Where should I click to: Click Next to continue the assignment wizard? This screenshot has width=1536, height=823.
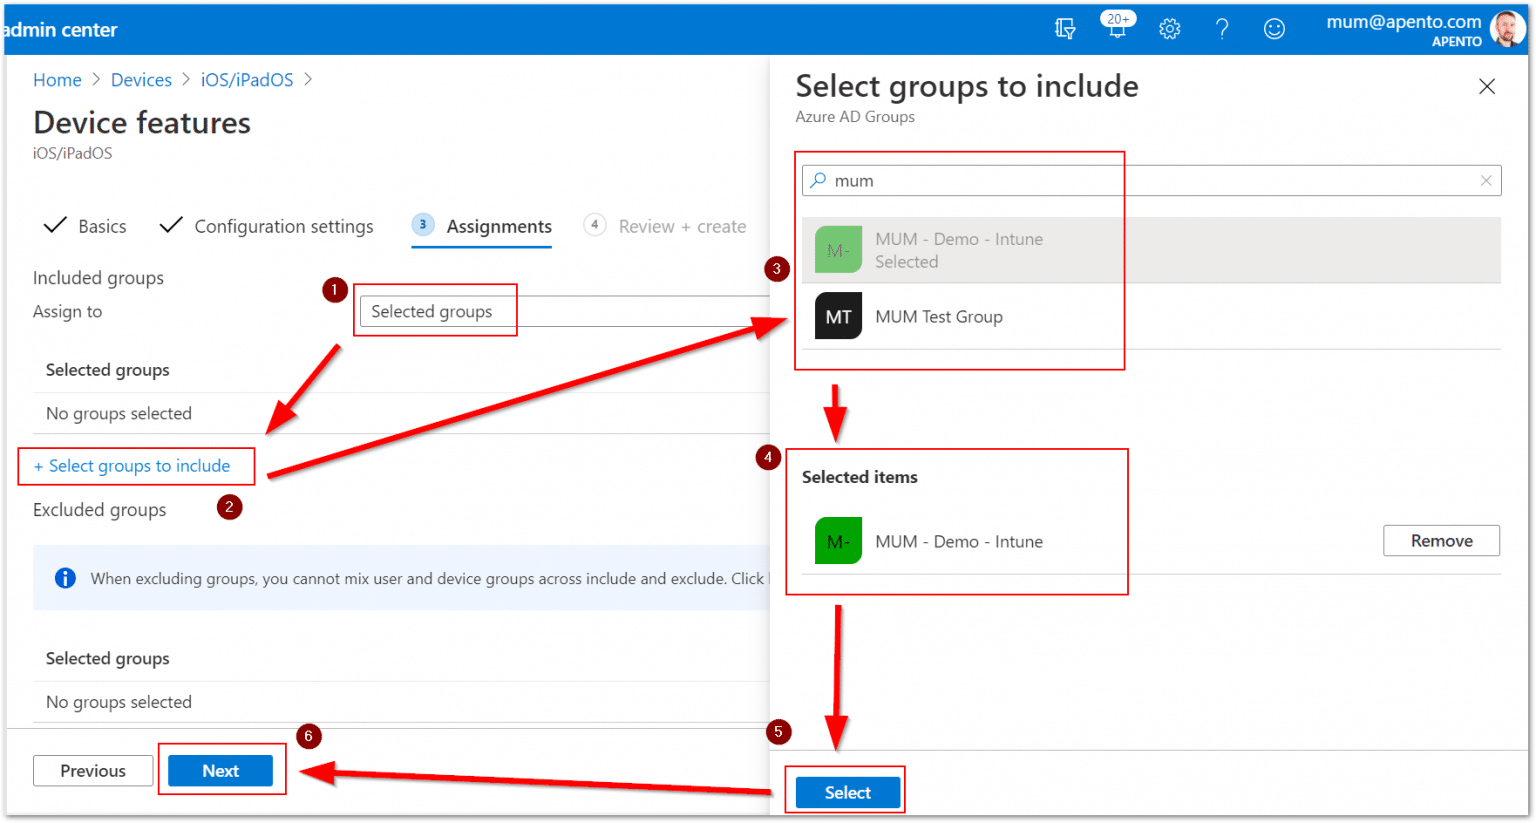pyautogui.click(x=222, y=770)
